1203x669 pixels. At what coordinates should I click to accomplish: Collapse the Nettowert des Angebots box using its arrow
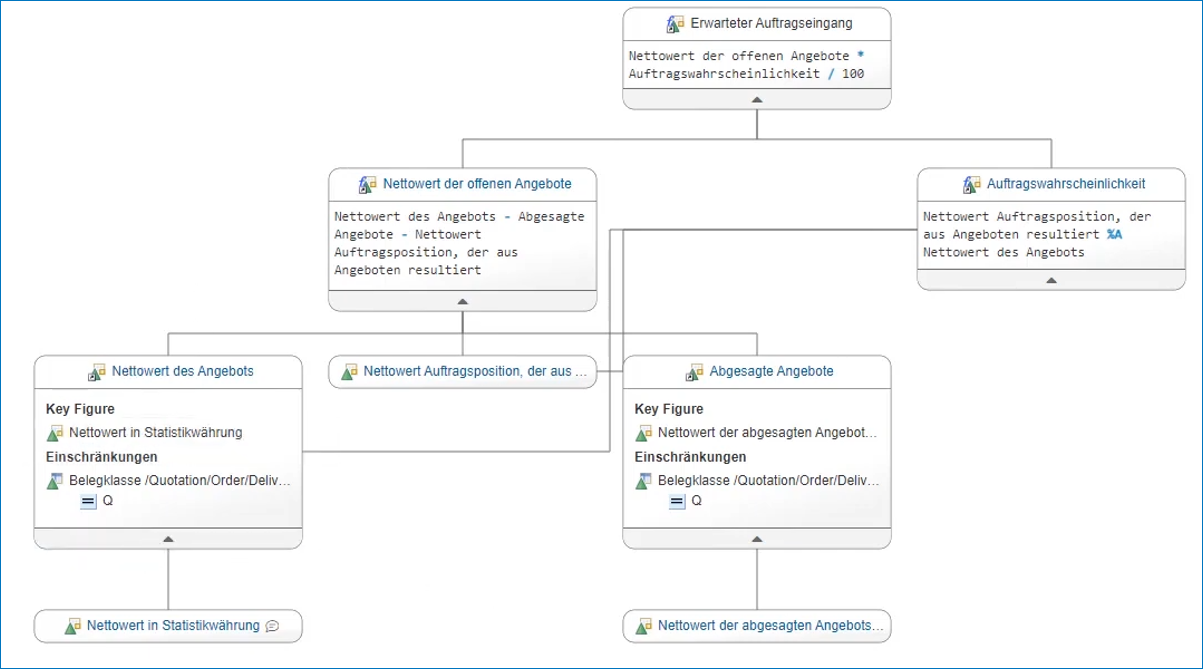pyautogui.click(x=168, y=540)
